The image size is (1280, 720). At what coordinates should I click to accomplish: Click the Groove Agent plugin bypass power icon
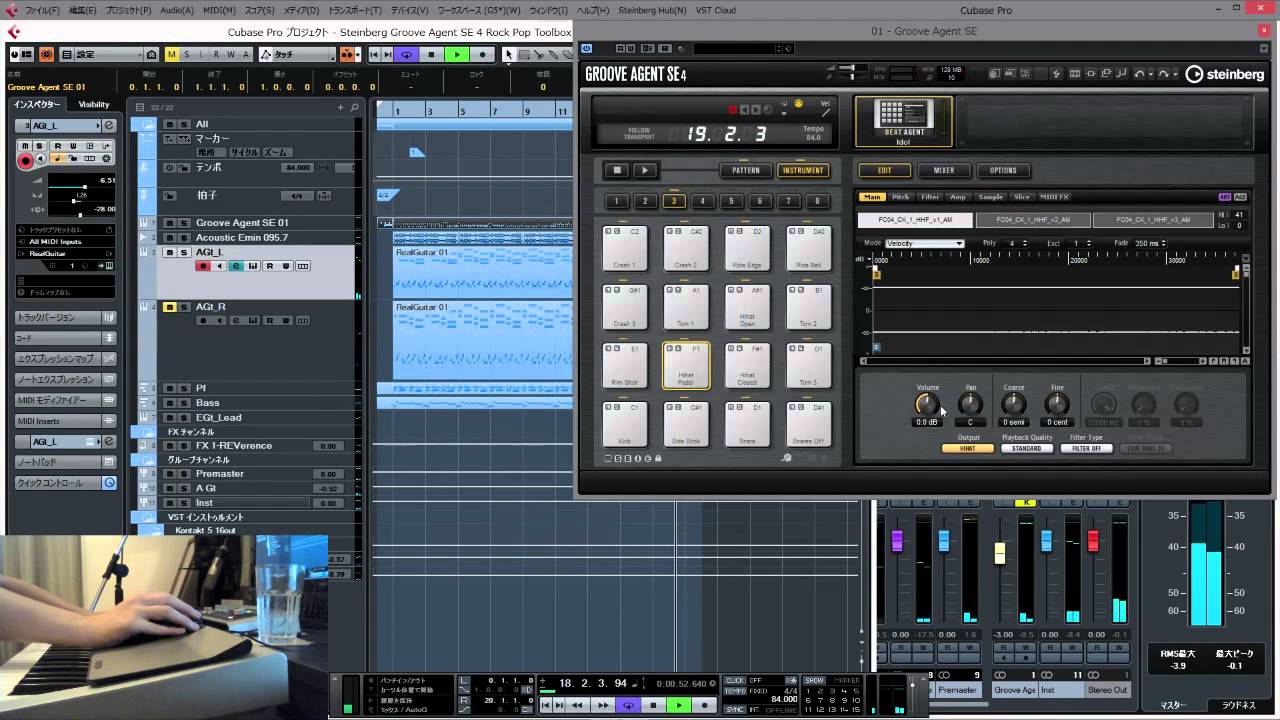coord(586,48)
